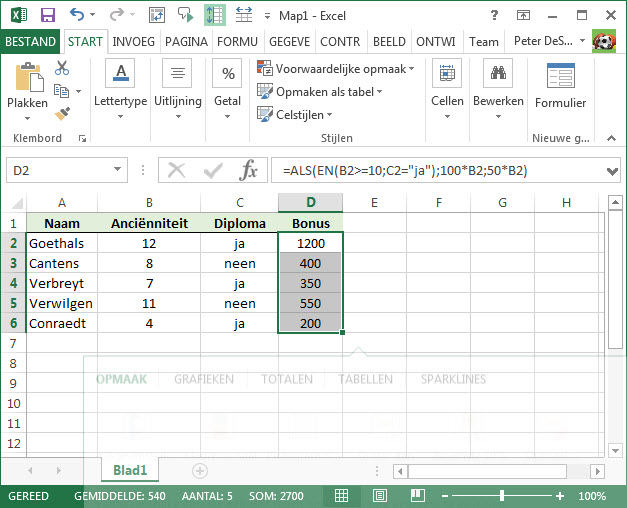Click the user account avatar picture

[x=604, y=41]
